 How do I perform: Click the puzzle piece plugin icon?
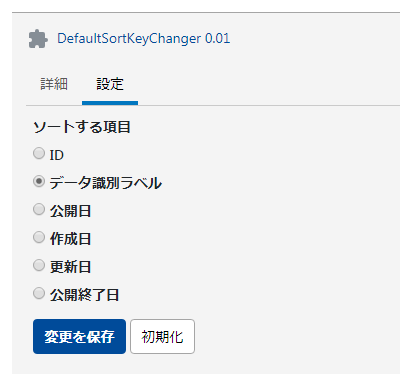pos(38,39)
